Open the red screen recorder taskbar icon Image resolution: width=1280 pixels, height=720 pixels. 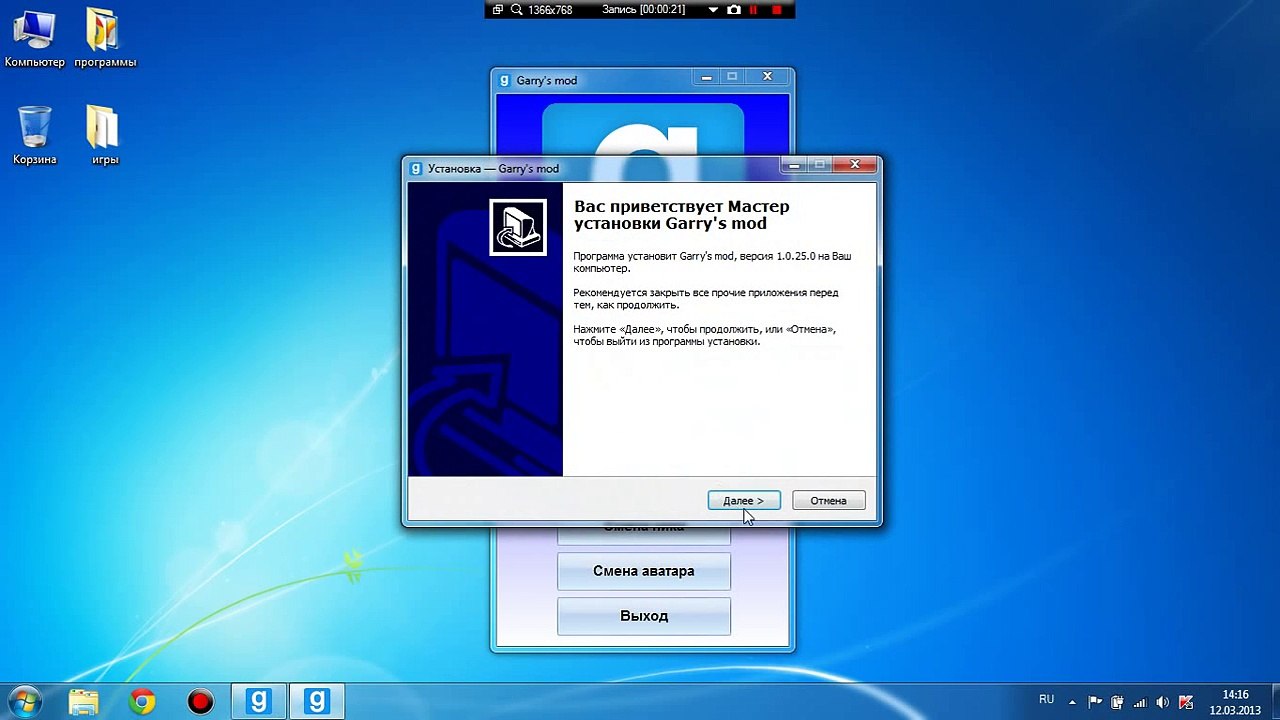coord(200,701)
